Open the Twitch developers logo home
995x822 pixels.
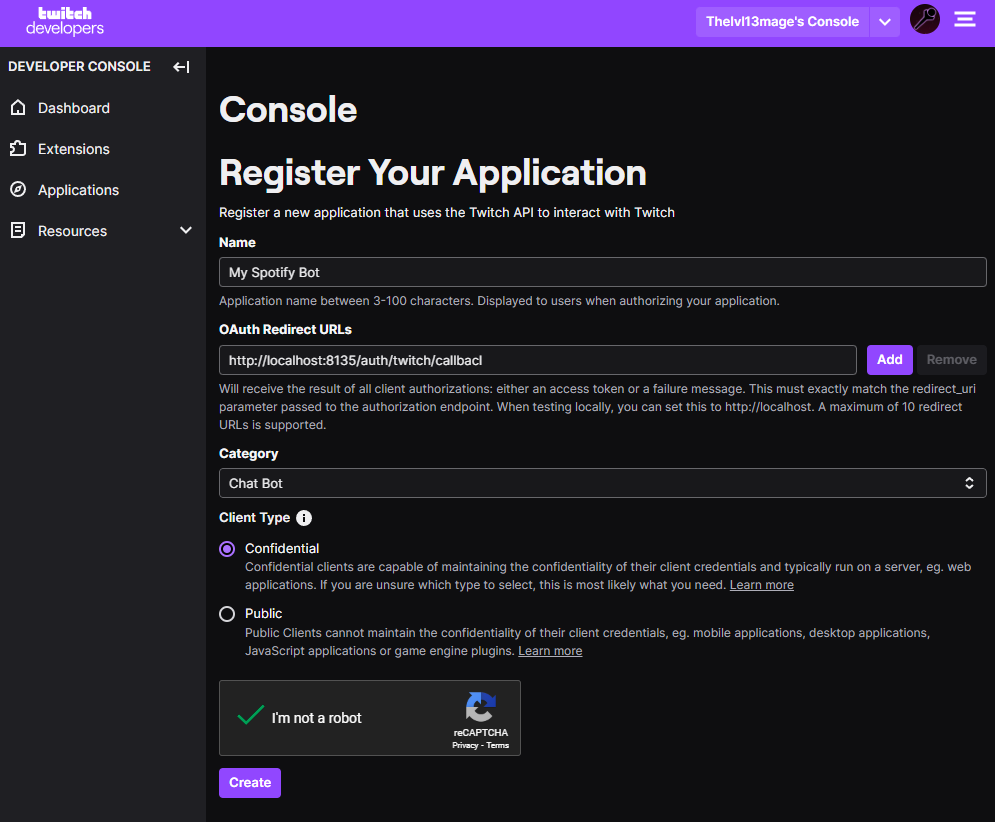(65, 21)
